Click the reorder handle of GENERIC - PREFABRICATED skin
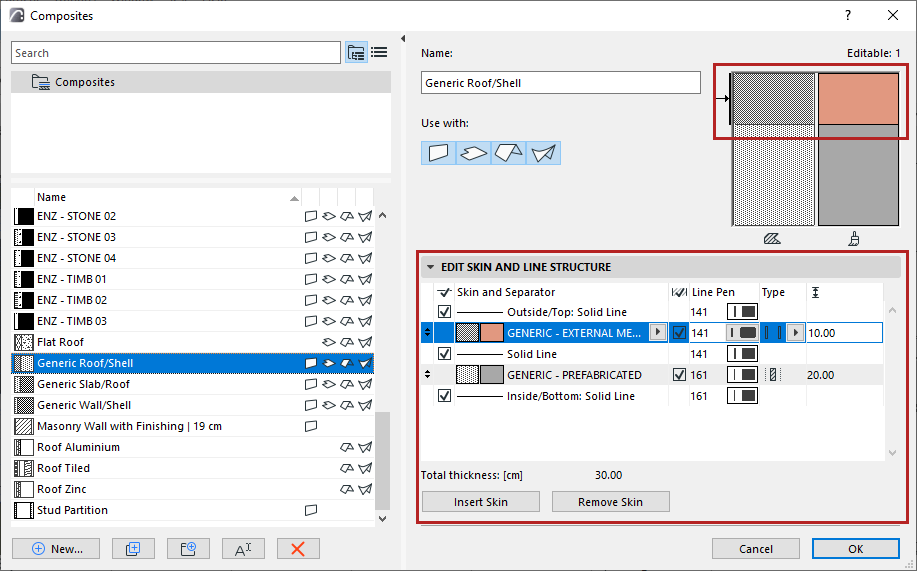The height and width of the screenshot is (571, 917). (x=428, y=374)
